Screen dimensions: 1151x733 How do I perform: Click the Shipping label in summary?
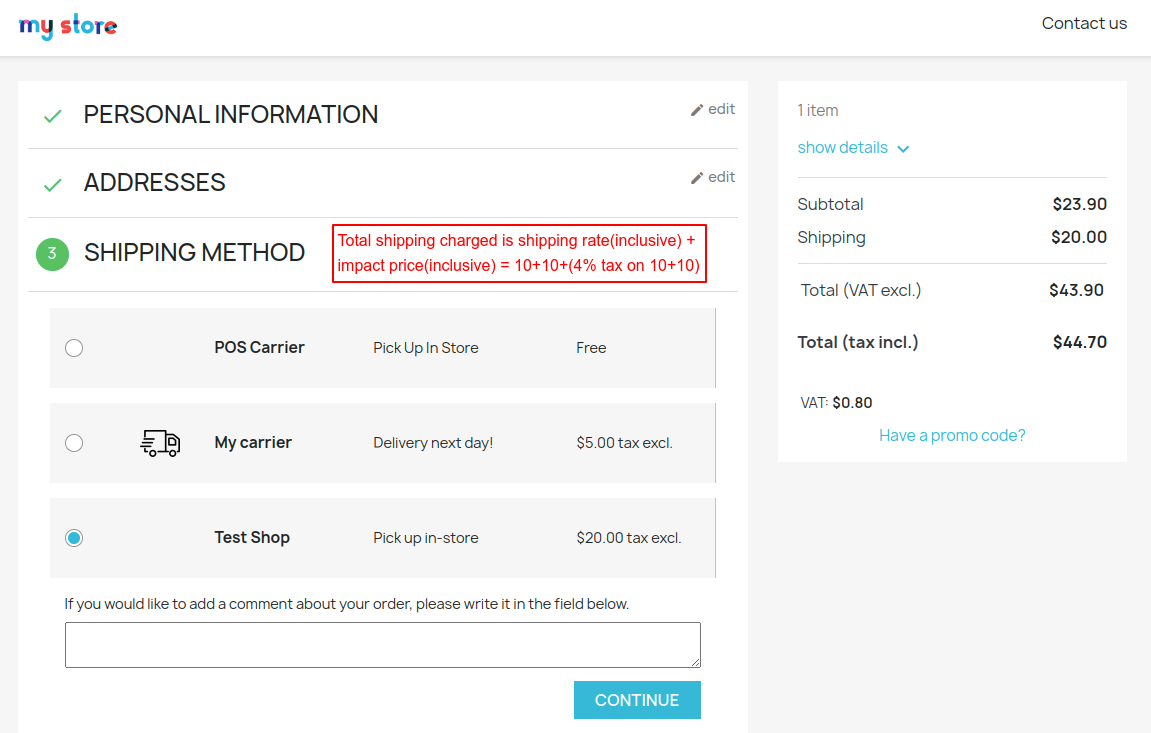click(x=832, y=238)
